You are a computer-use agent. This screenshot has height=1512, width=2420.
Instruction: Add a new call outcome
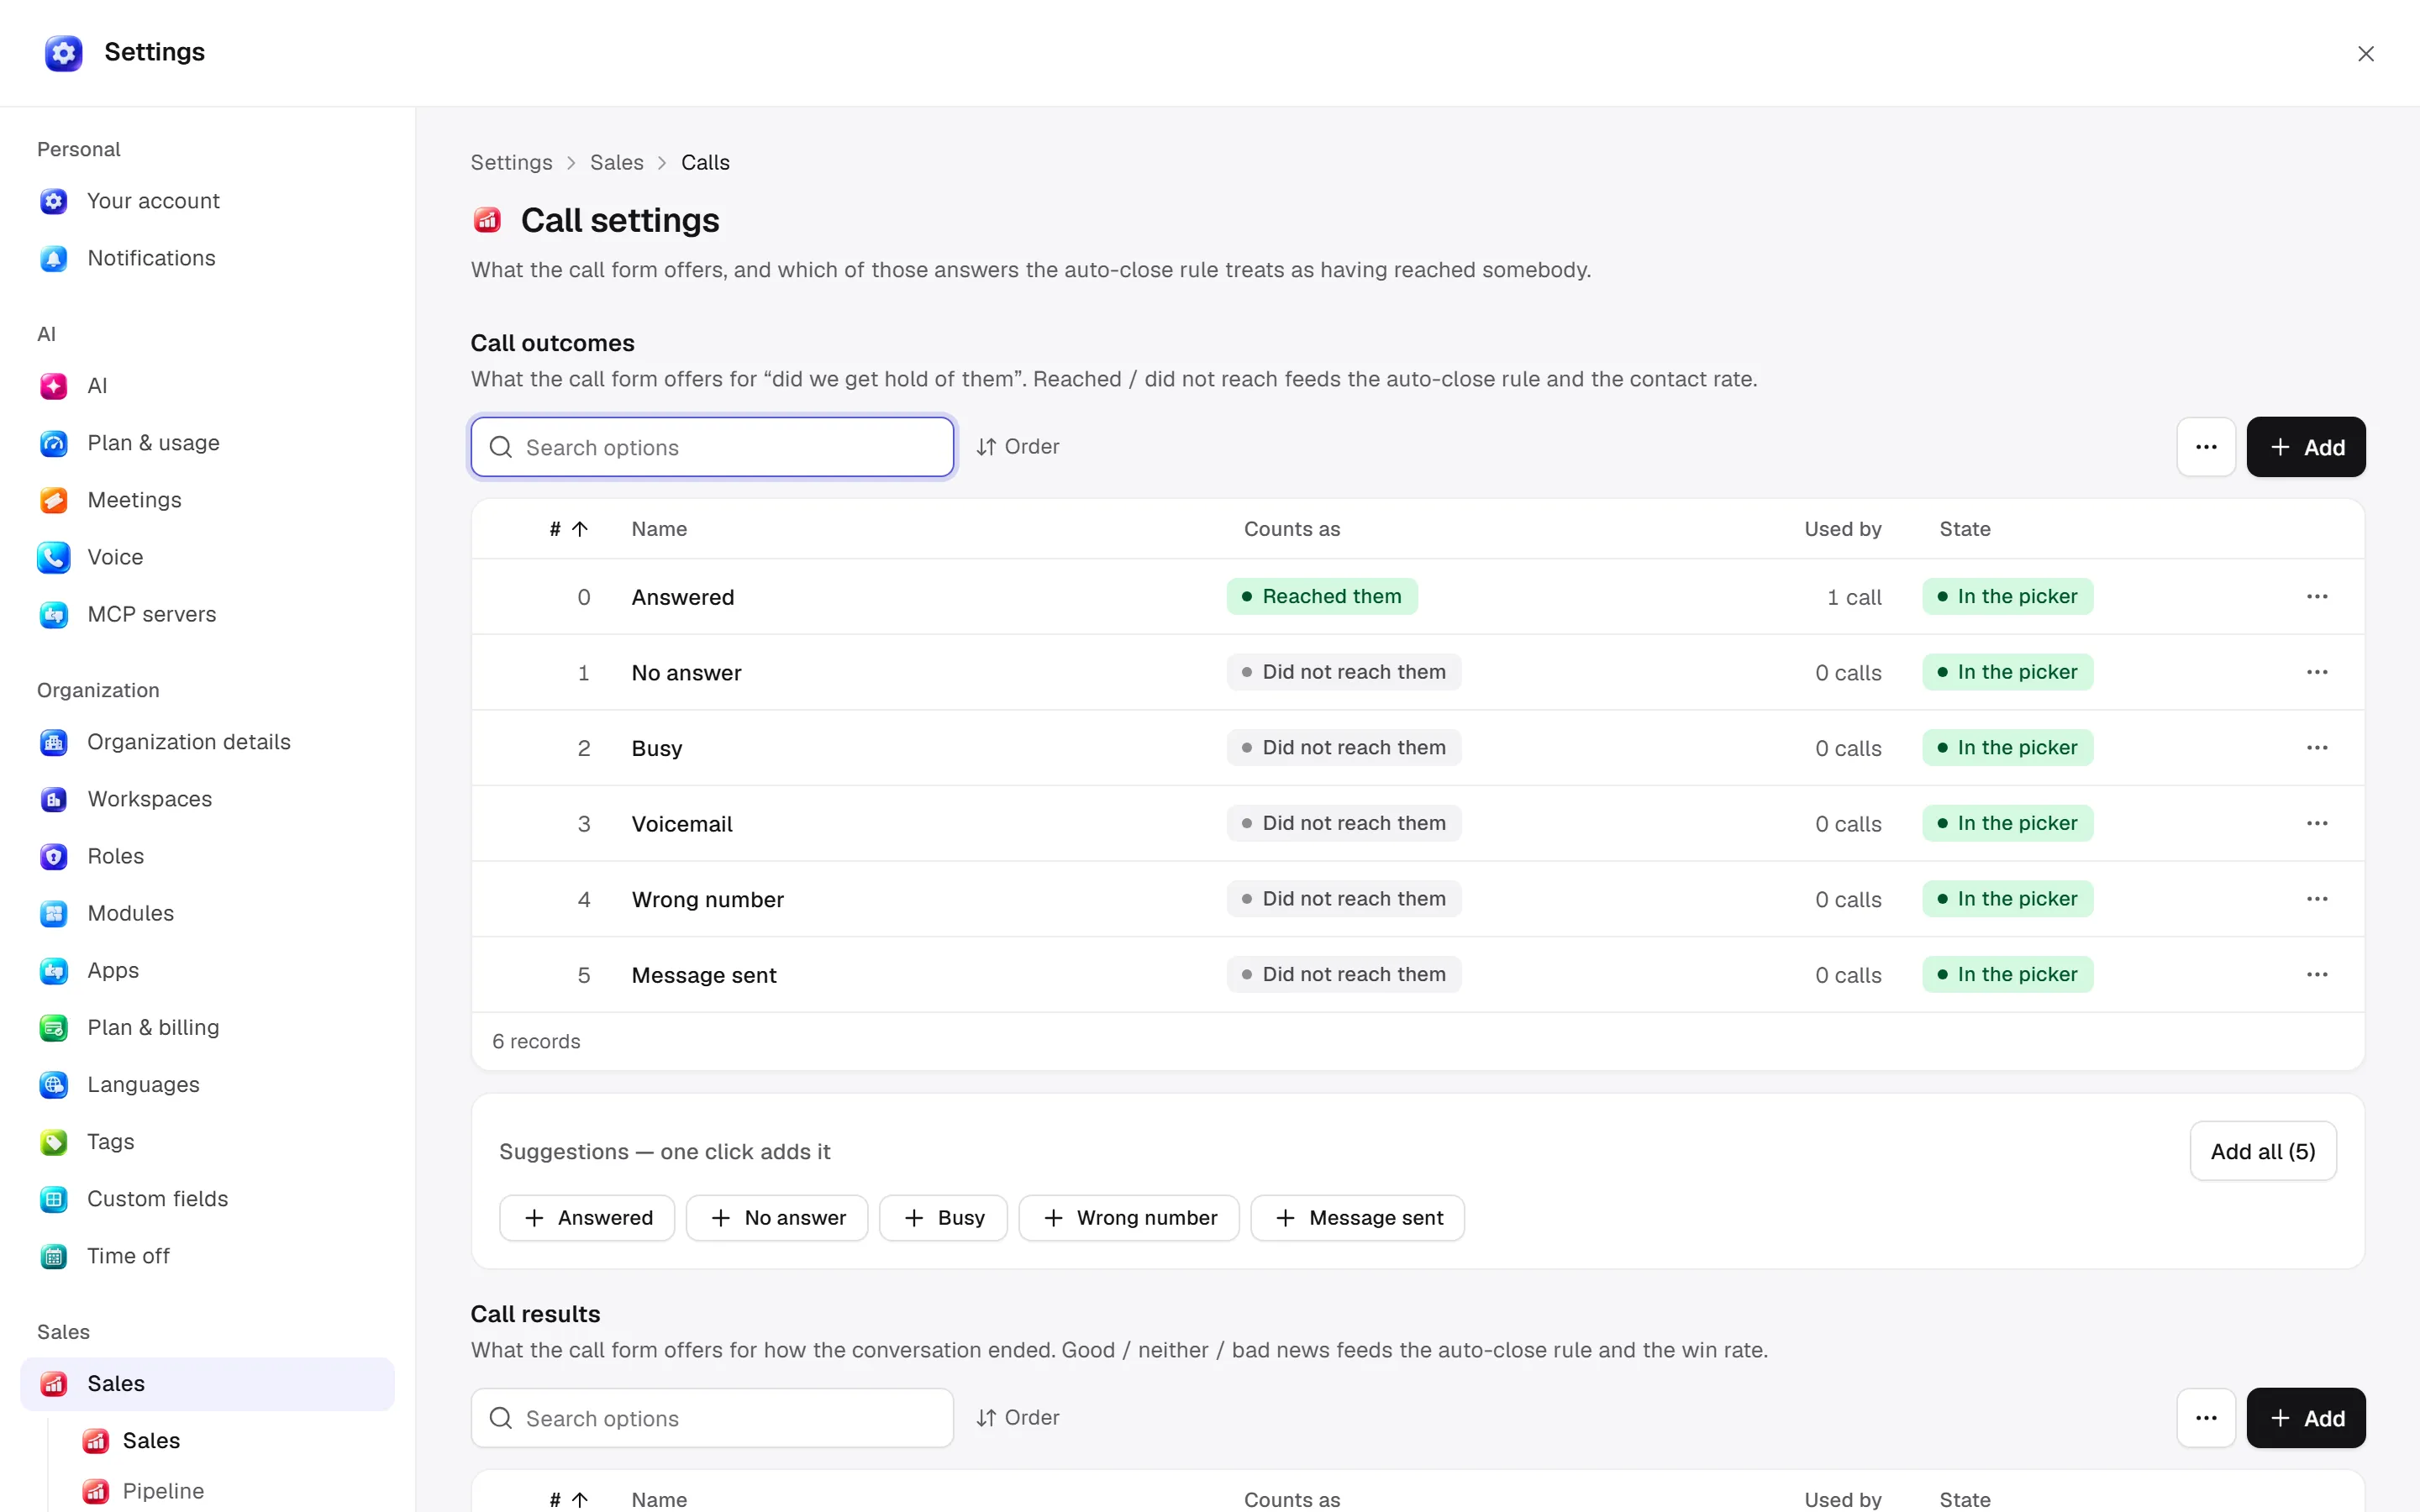coord(2305,447)
